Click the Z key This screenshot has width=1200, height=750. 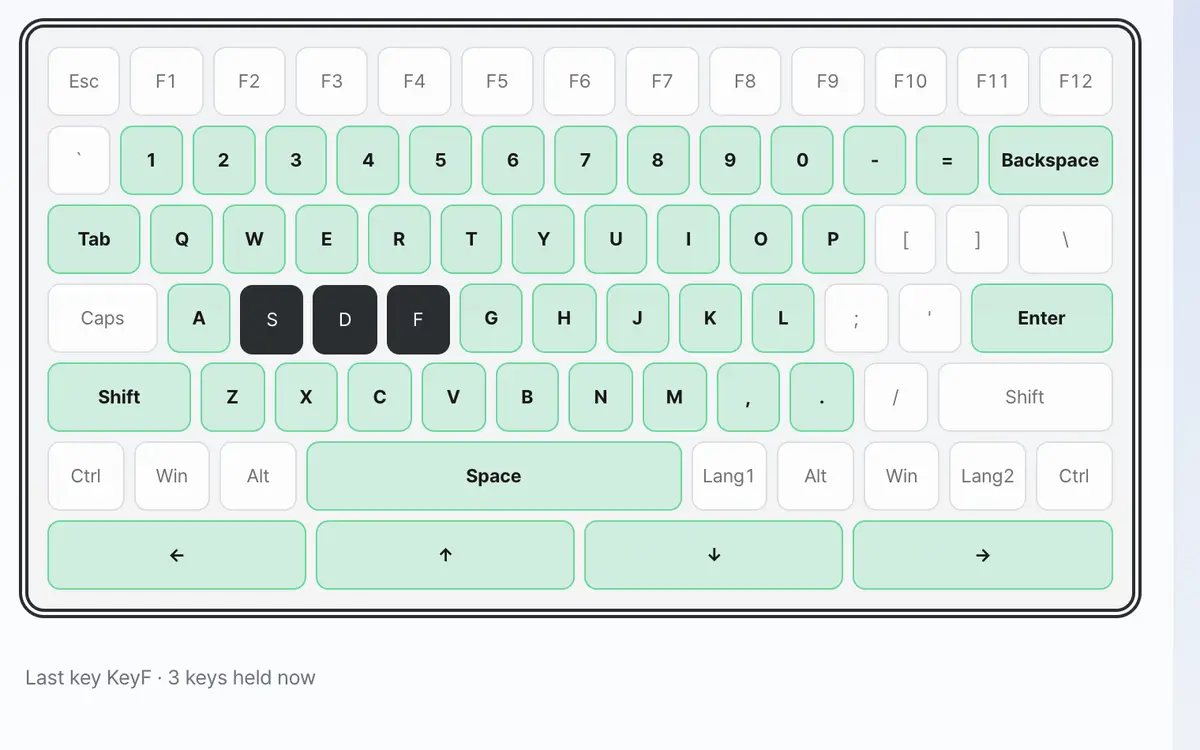233,397
